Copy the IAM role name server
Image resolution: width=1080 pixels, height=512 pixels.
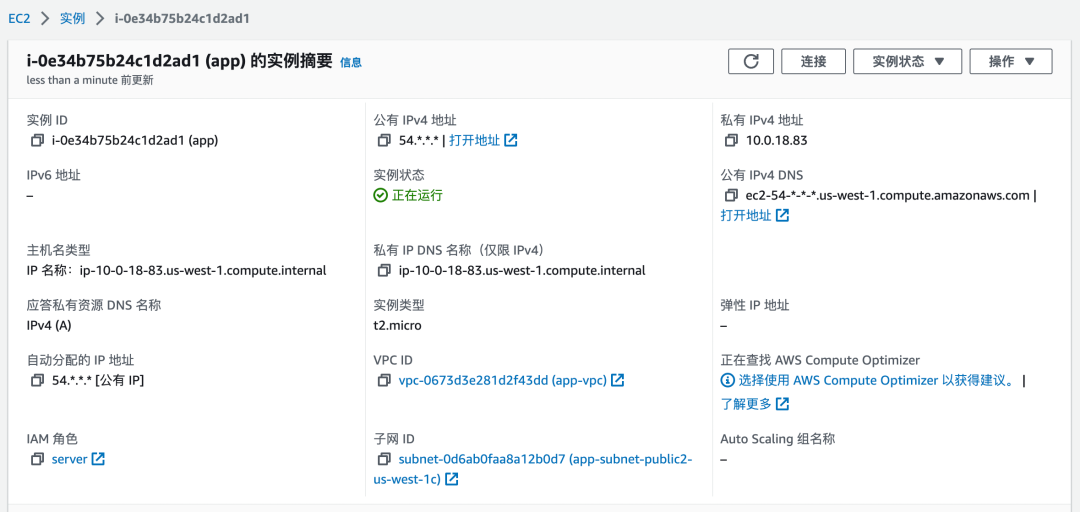(x=37, y=459)
